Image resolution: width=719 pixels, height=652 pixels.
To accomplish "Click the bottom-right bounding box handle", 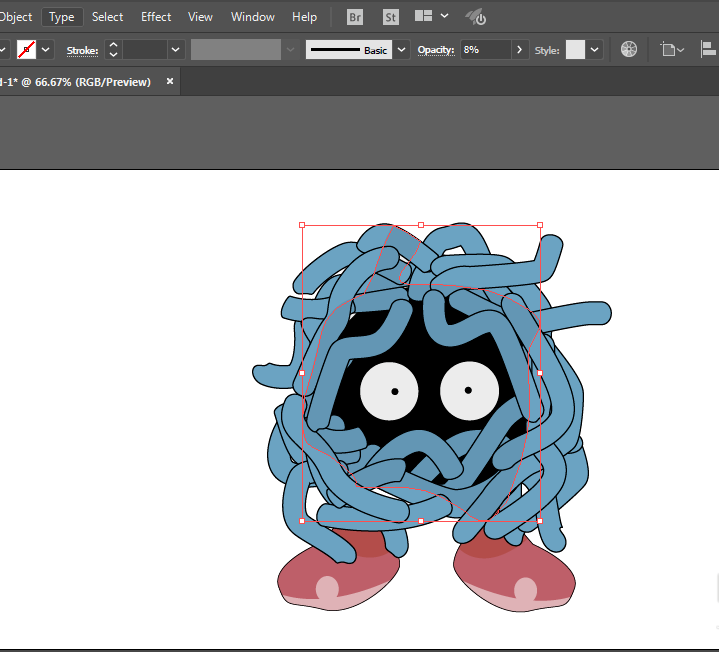I will click(540, 521).
